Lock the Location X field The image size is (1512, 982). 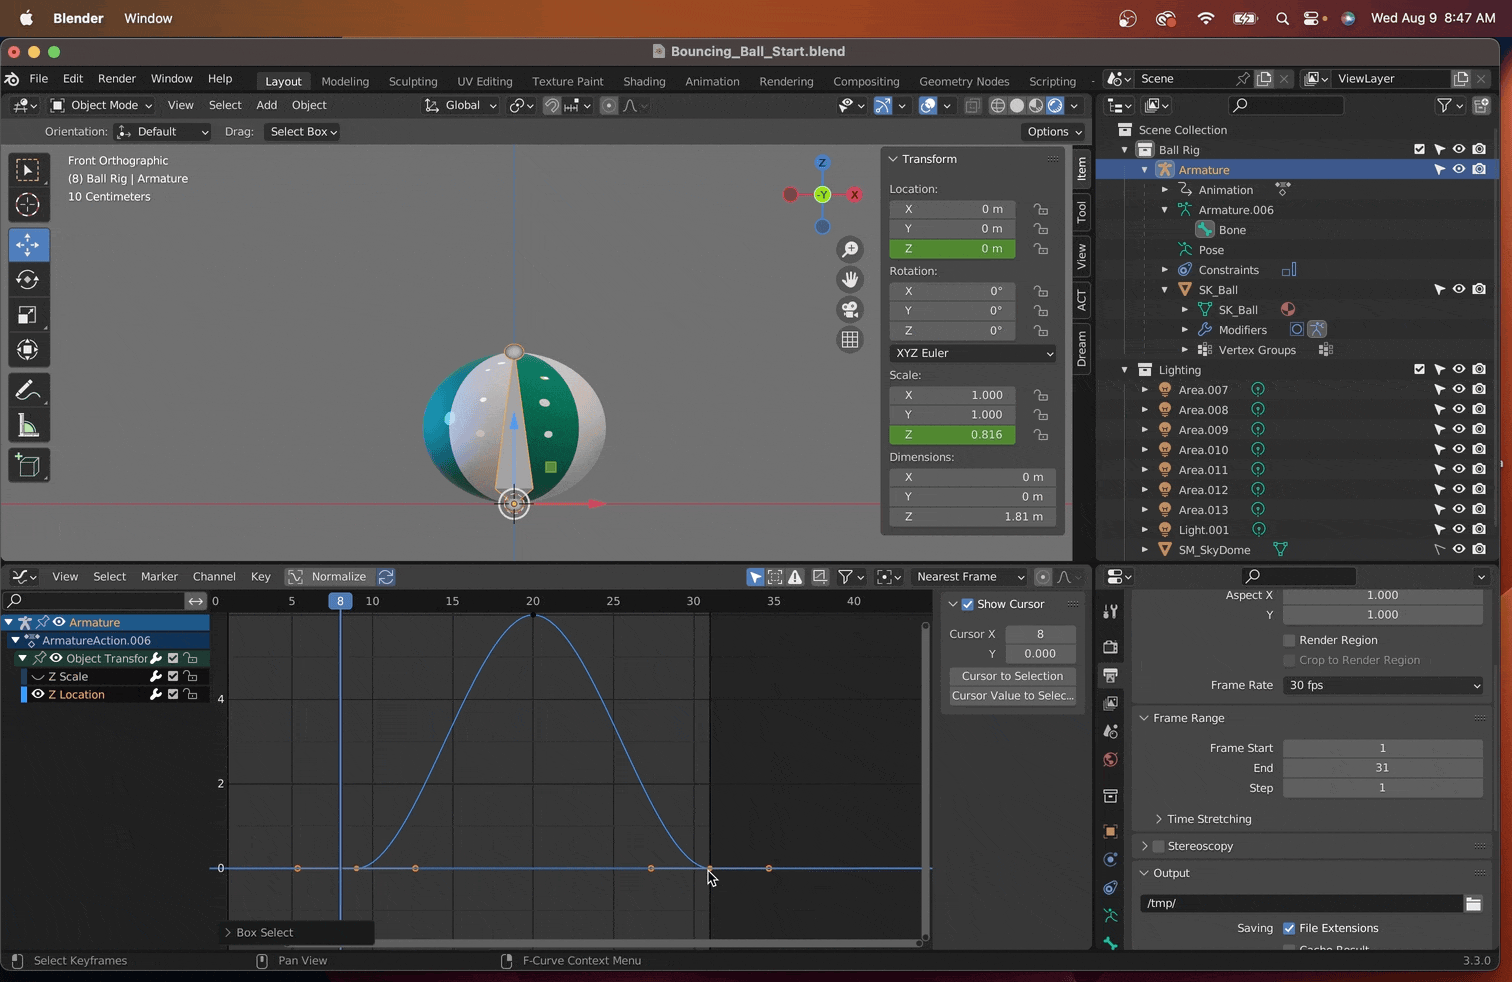point(1041,209)
